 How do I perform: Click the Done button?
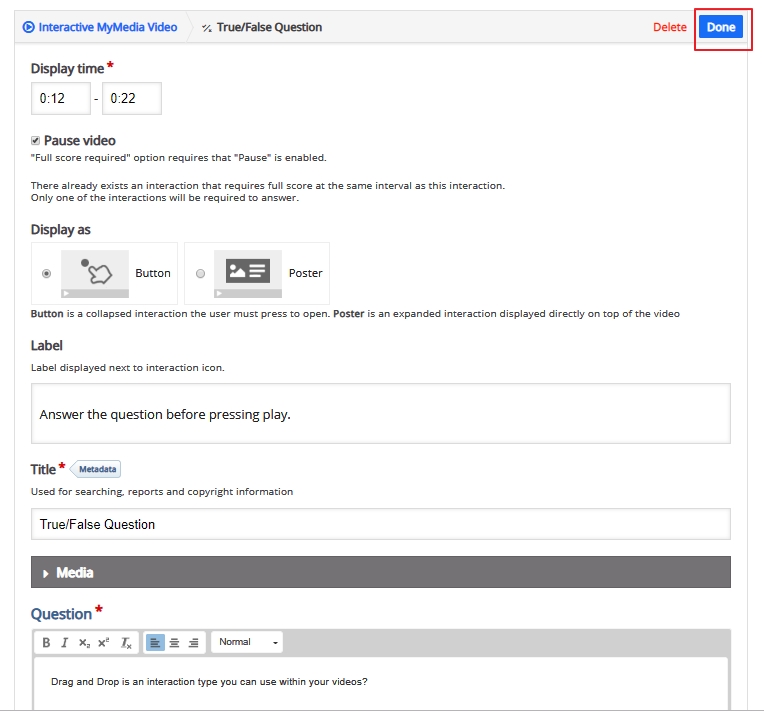[721, 27]
